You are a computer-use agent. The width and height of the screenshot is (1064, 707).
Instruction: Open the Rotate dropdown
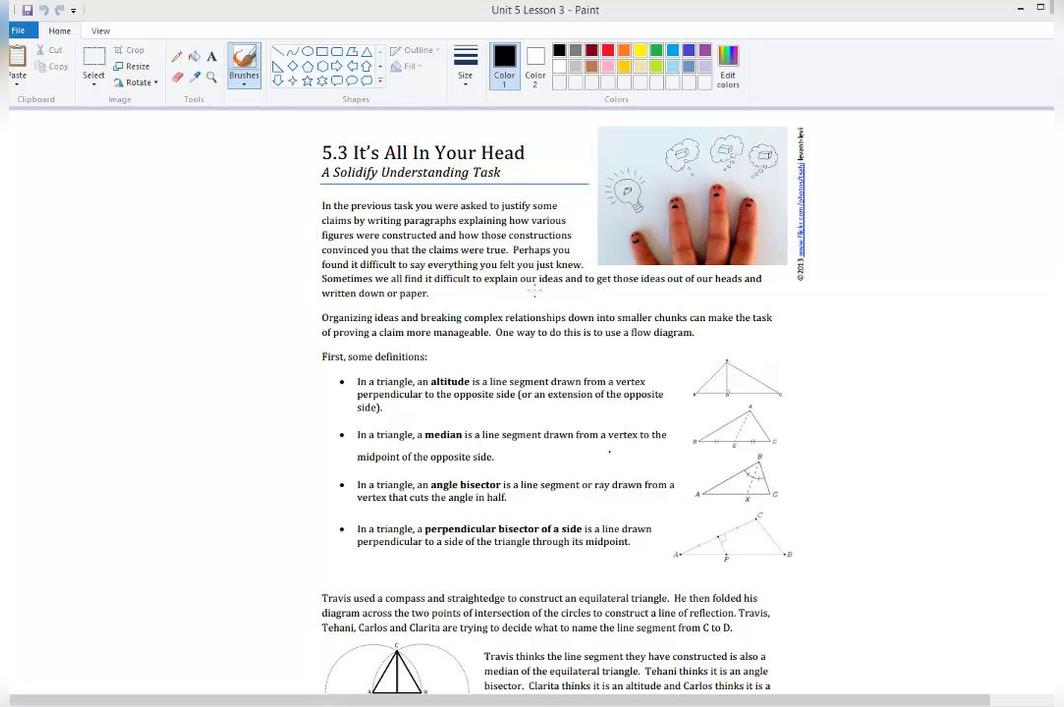(x=136, y=83)
